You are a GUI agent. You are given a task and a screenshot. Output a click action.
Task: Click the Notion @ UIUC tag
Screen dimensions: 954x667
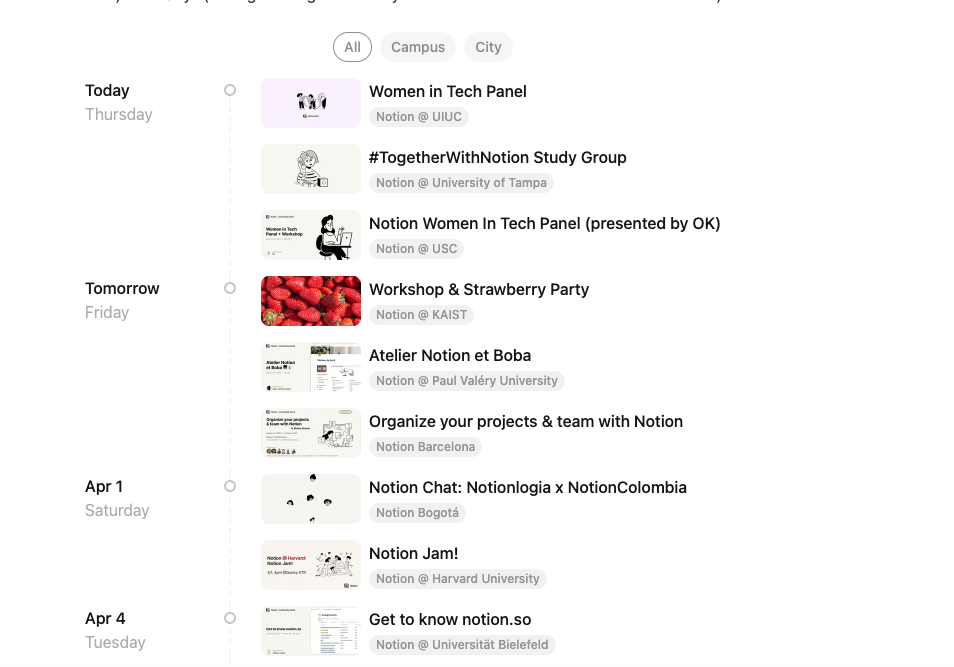pos(419,117)
